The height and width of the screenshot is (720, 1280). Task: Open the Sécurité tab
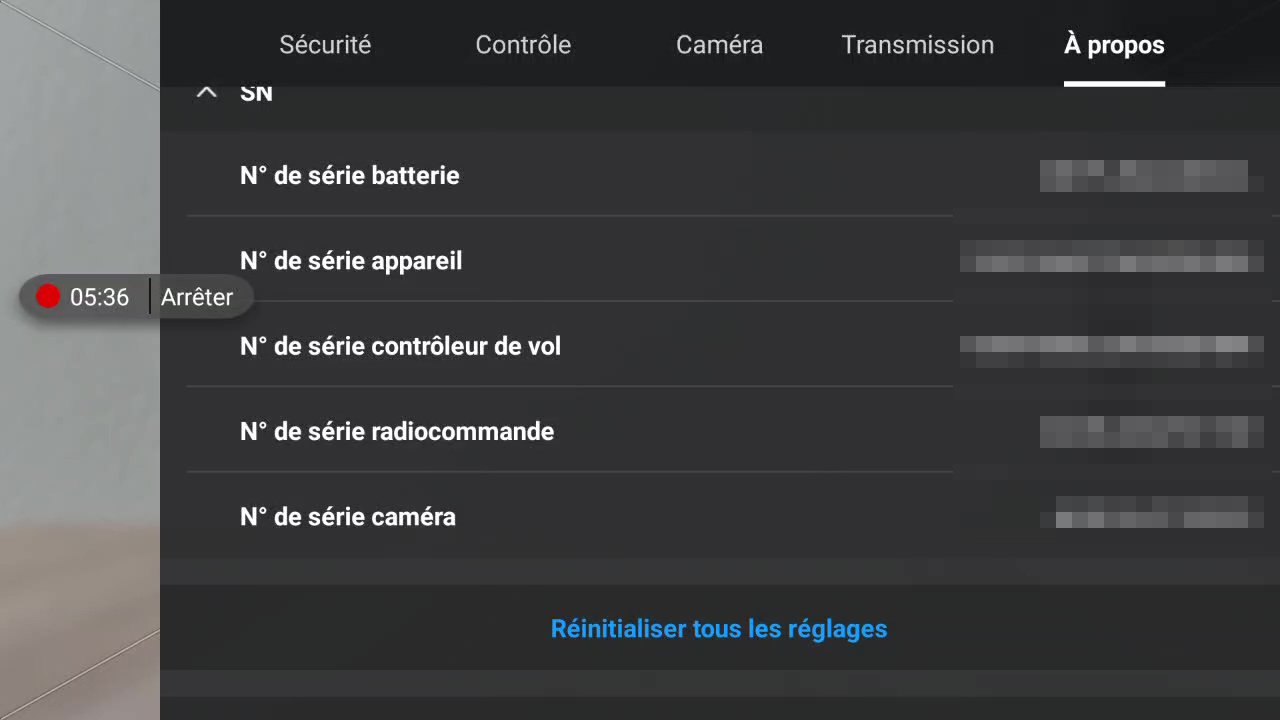(x=325, y=45)
